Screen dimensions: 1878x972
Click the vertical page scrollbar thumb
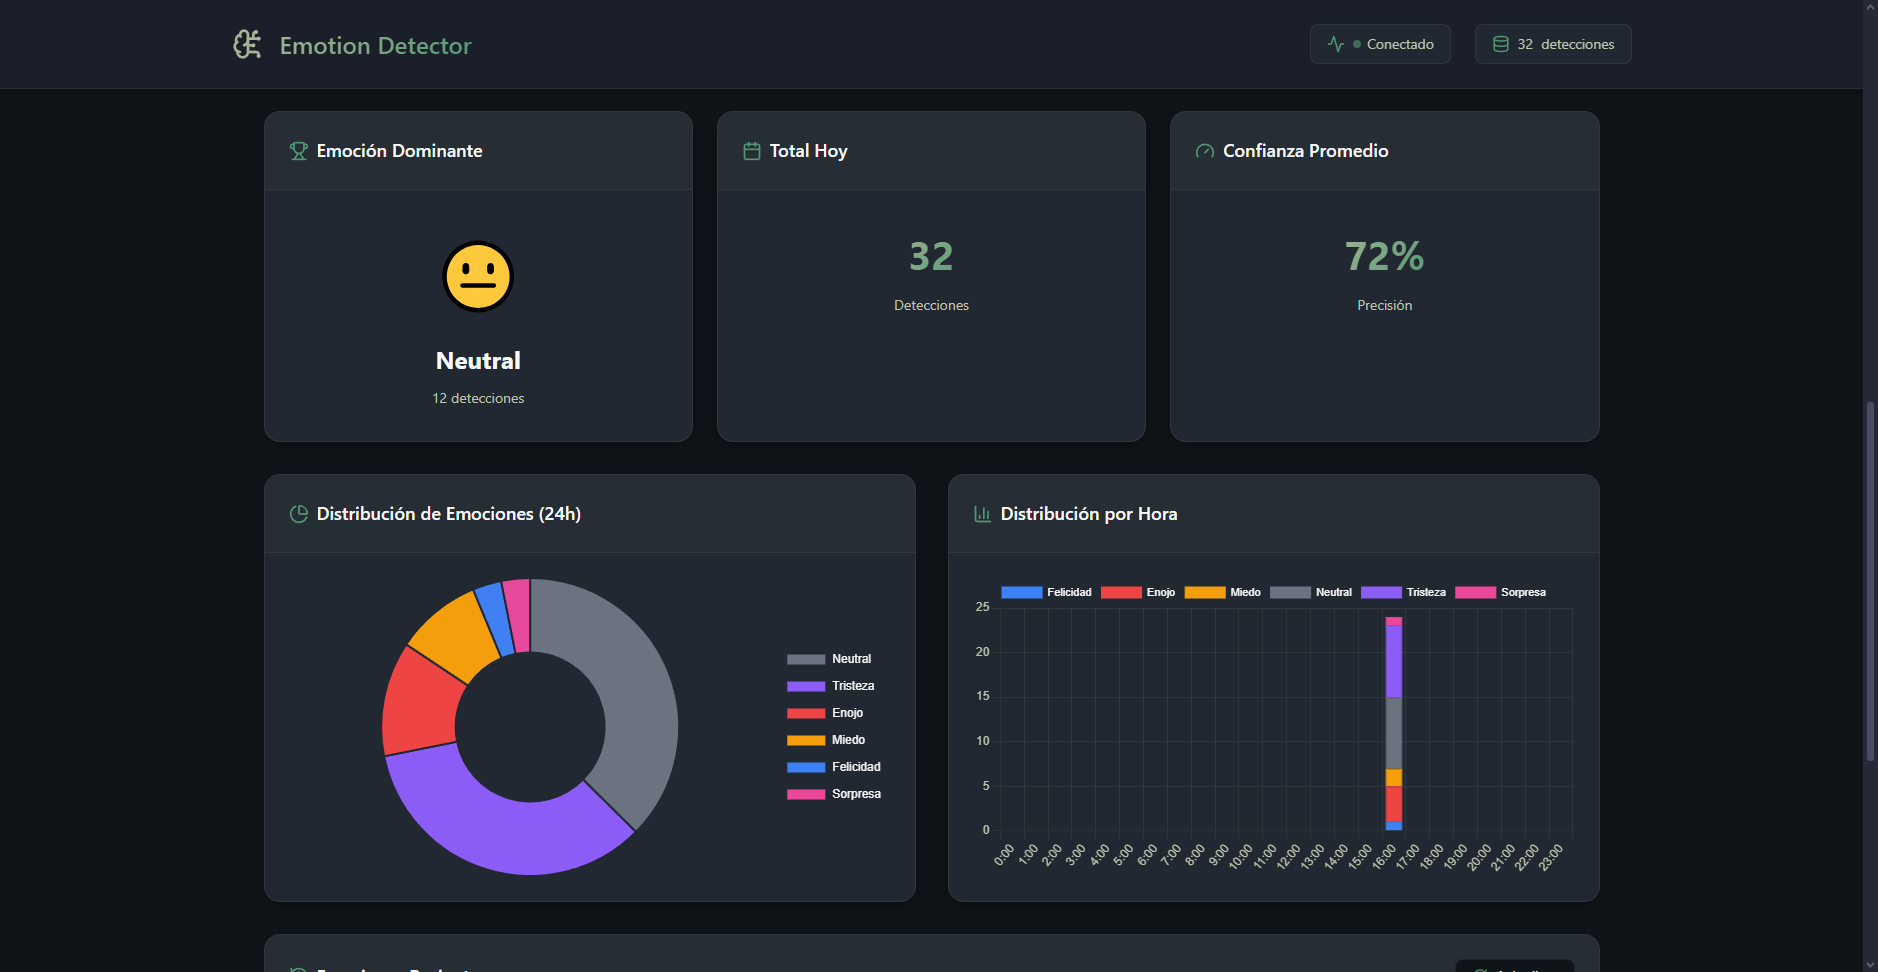click(1870, 580)
